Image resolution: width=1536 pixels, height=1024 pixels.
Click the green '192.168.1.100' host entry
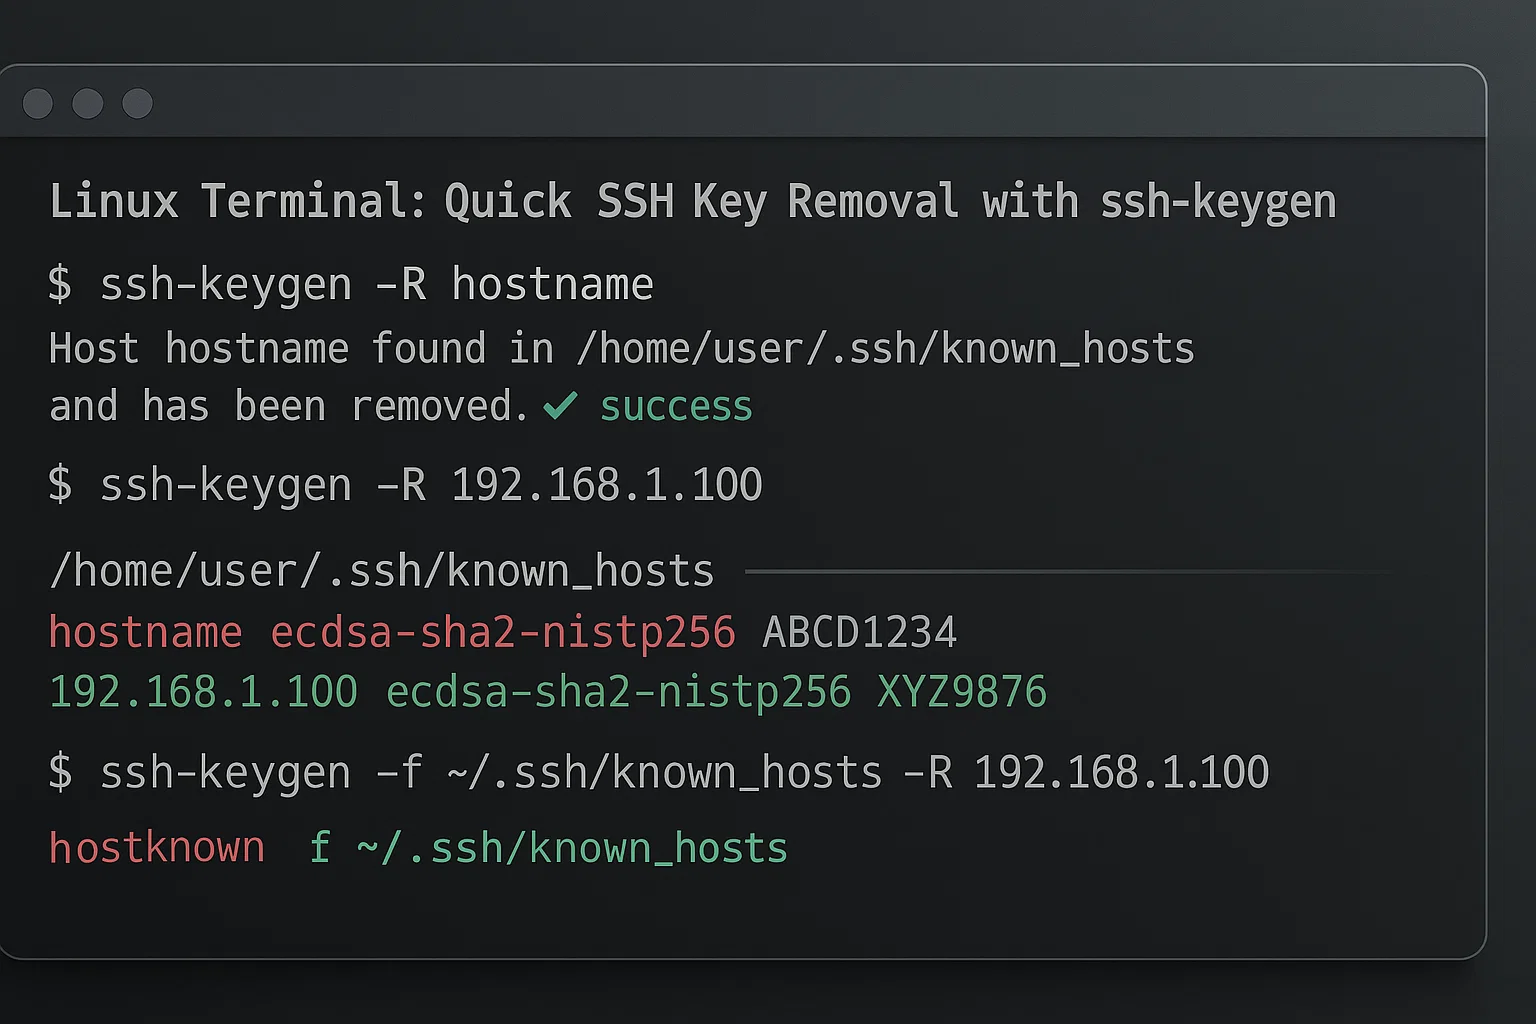pyautogui.click(x=203, y=692)
